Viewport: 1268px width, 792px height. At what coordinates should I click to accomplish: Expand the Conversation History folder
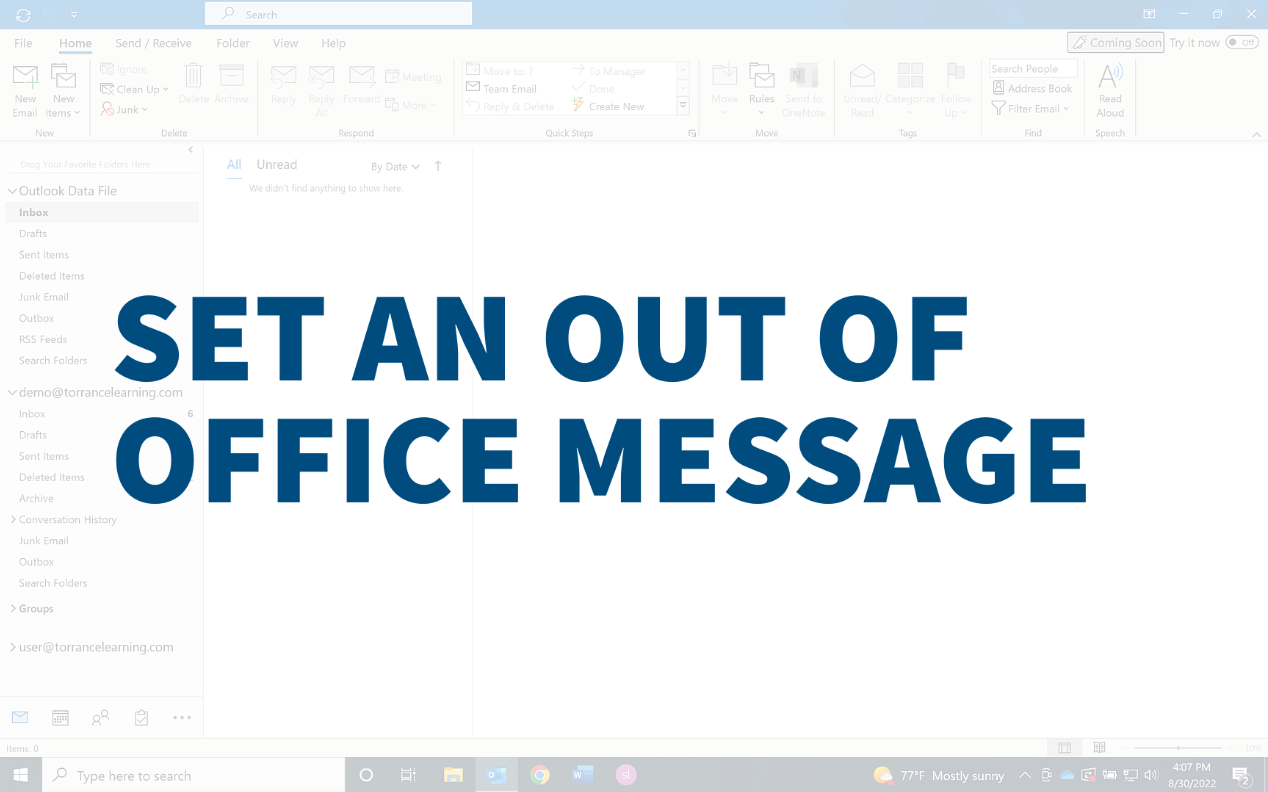point(13,520)
